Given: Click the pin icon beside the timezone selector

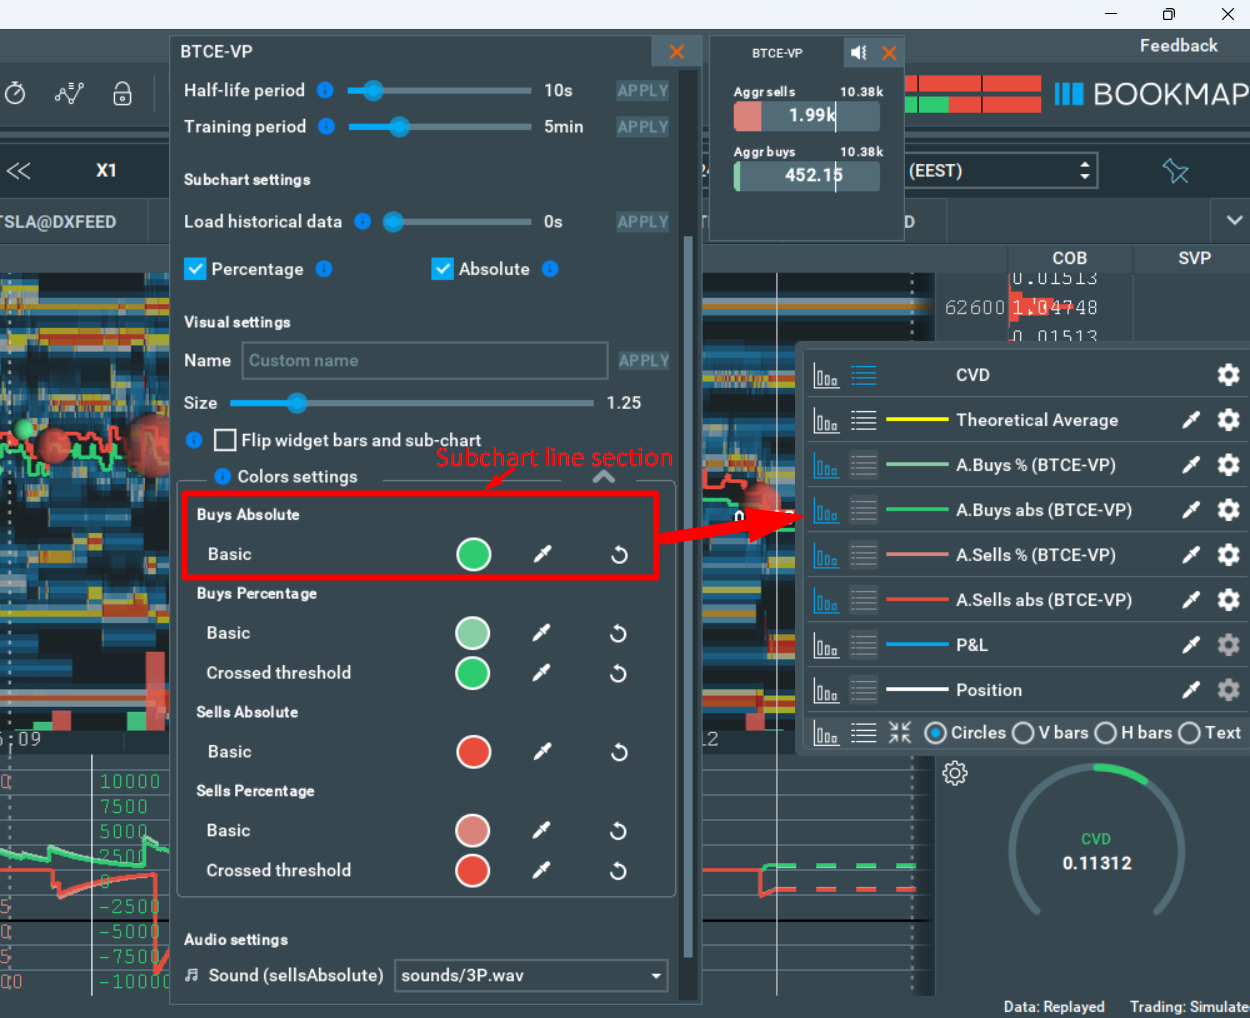Looking at the screenshot, I should pos(1176,171).
